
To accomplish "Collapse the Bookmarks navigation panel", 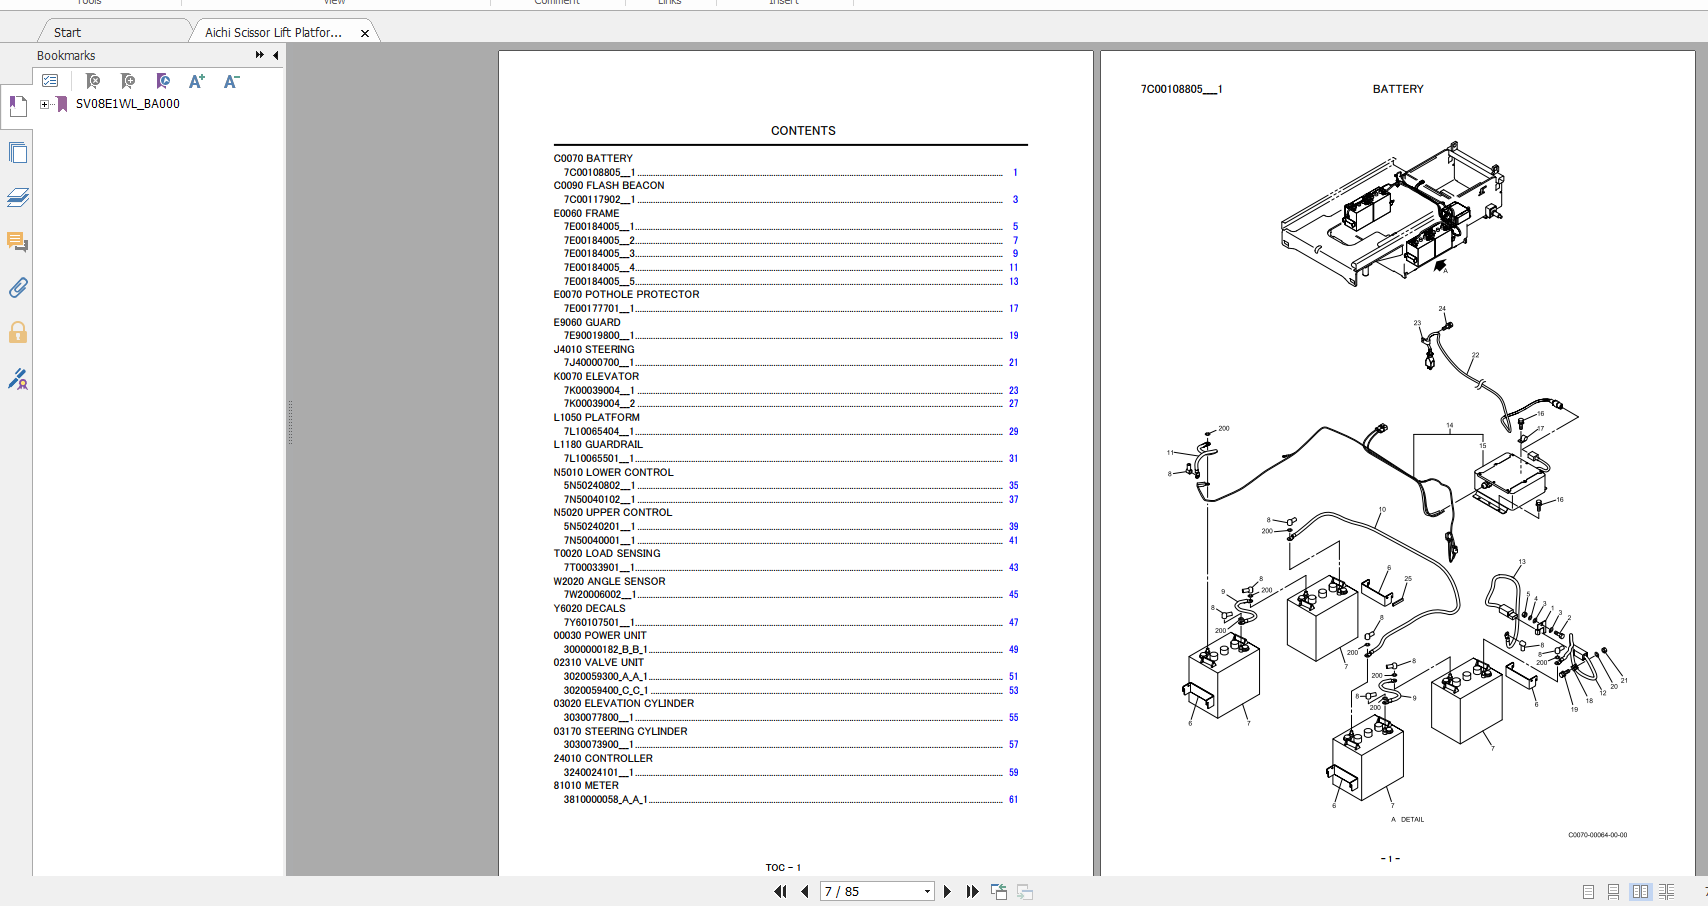I will (x=275, y=55).
